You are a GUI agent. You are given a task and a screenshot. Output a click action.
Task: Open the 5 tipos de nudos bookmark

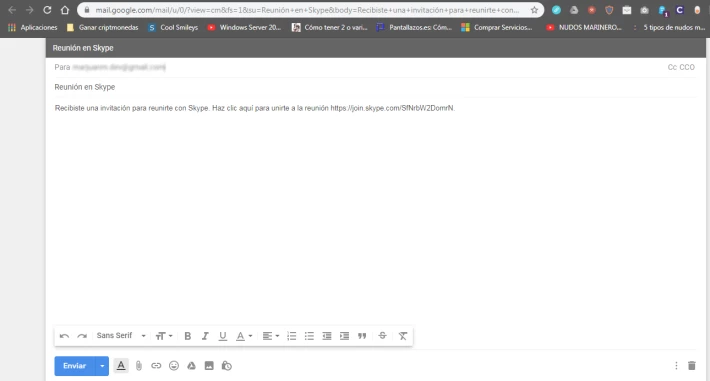[668, 28]
